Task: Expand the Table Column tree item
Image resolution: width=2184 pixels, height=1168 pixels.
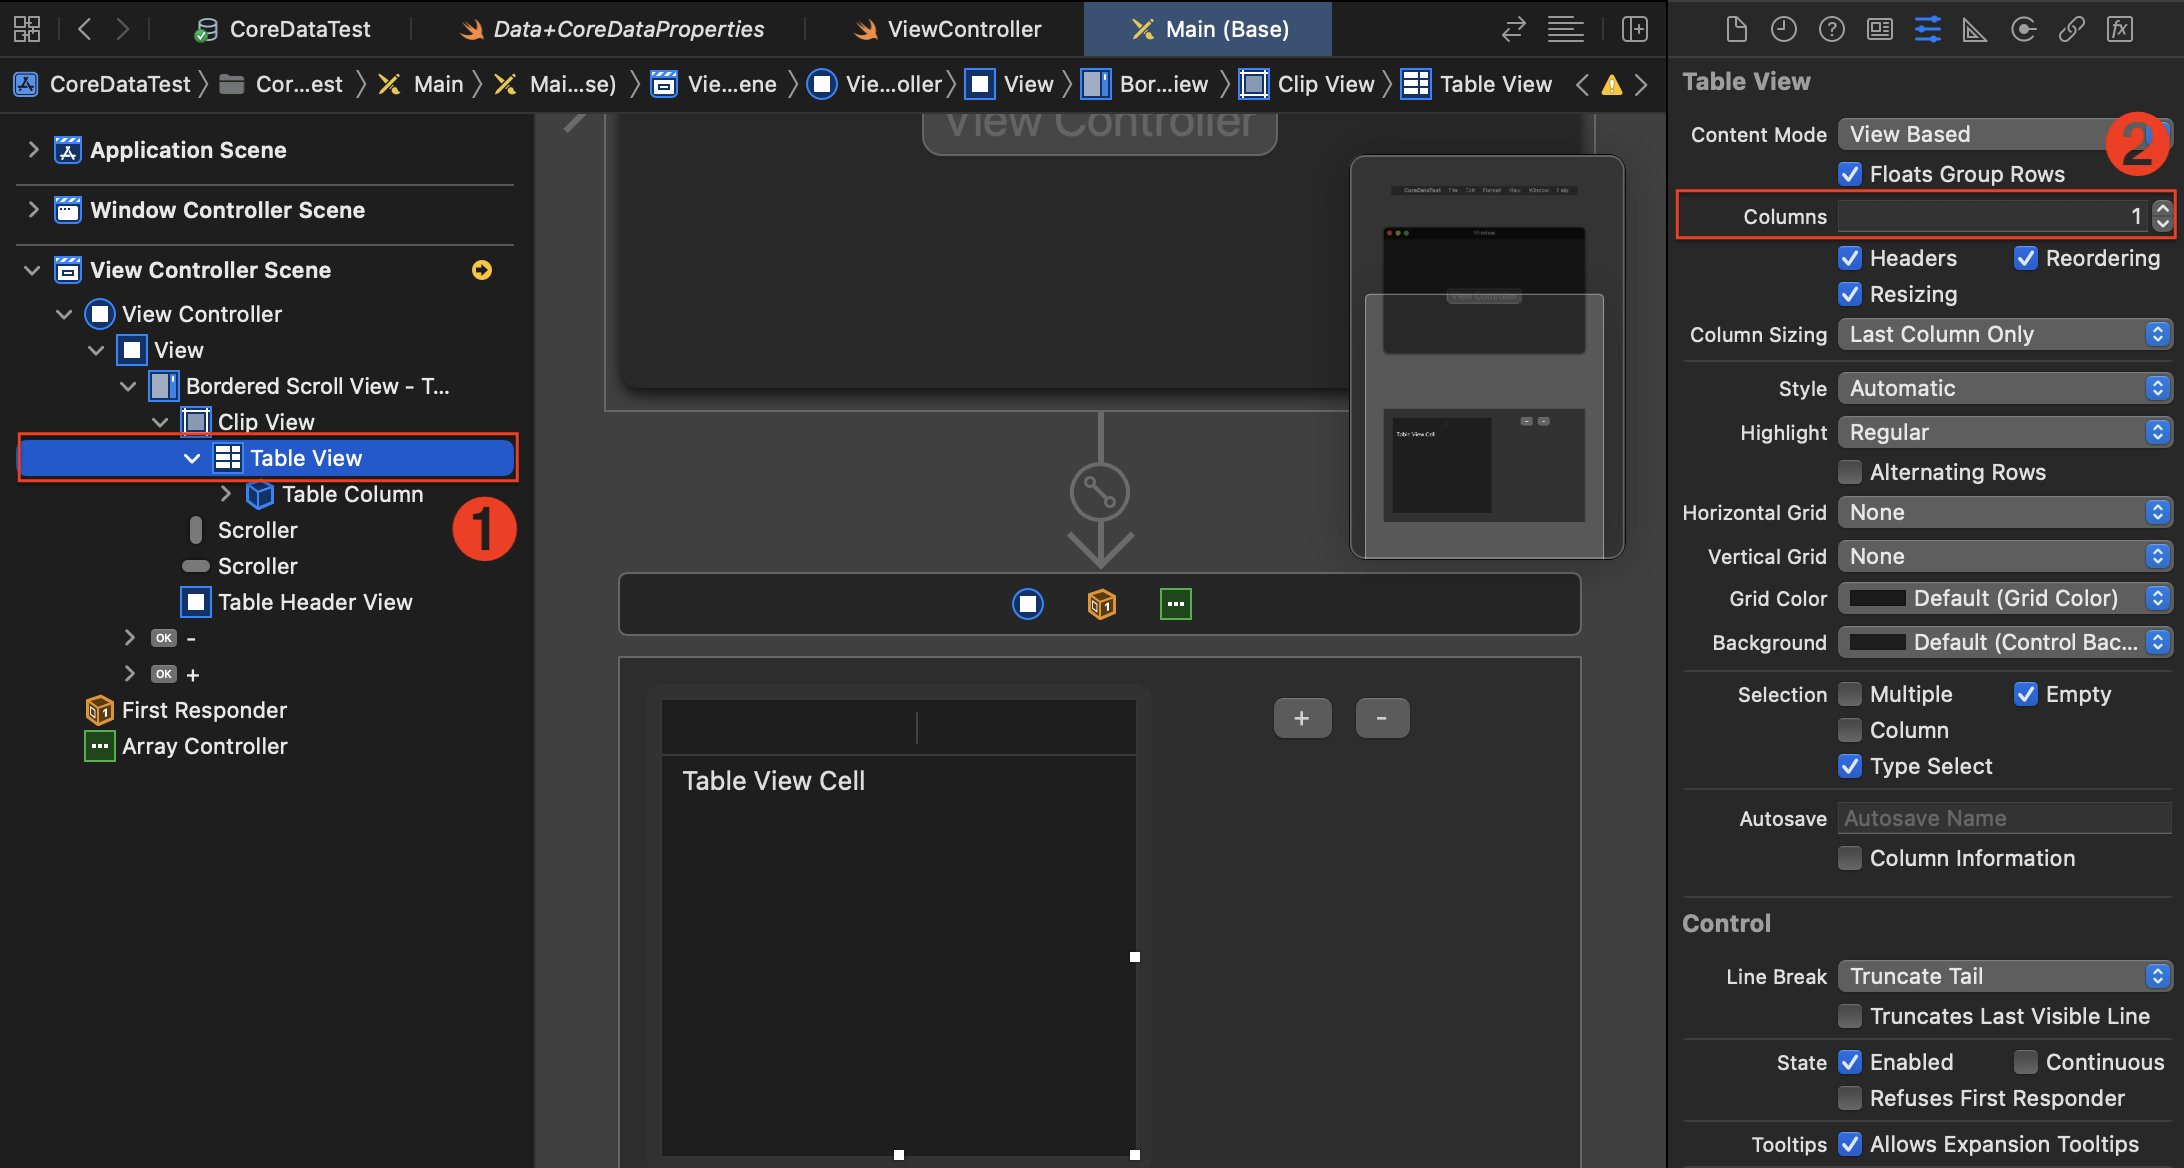Action: coord(226,494)
